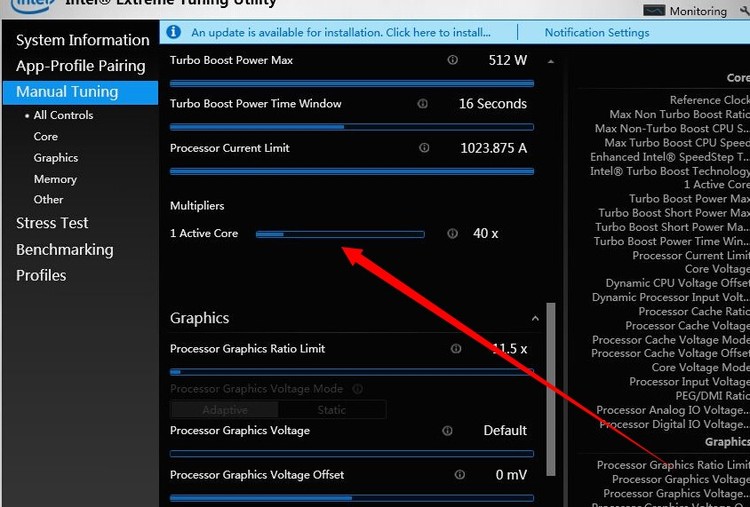
Task: Click the Processor Current Limit slider
Action: point(352,171)
